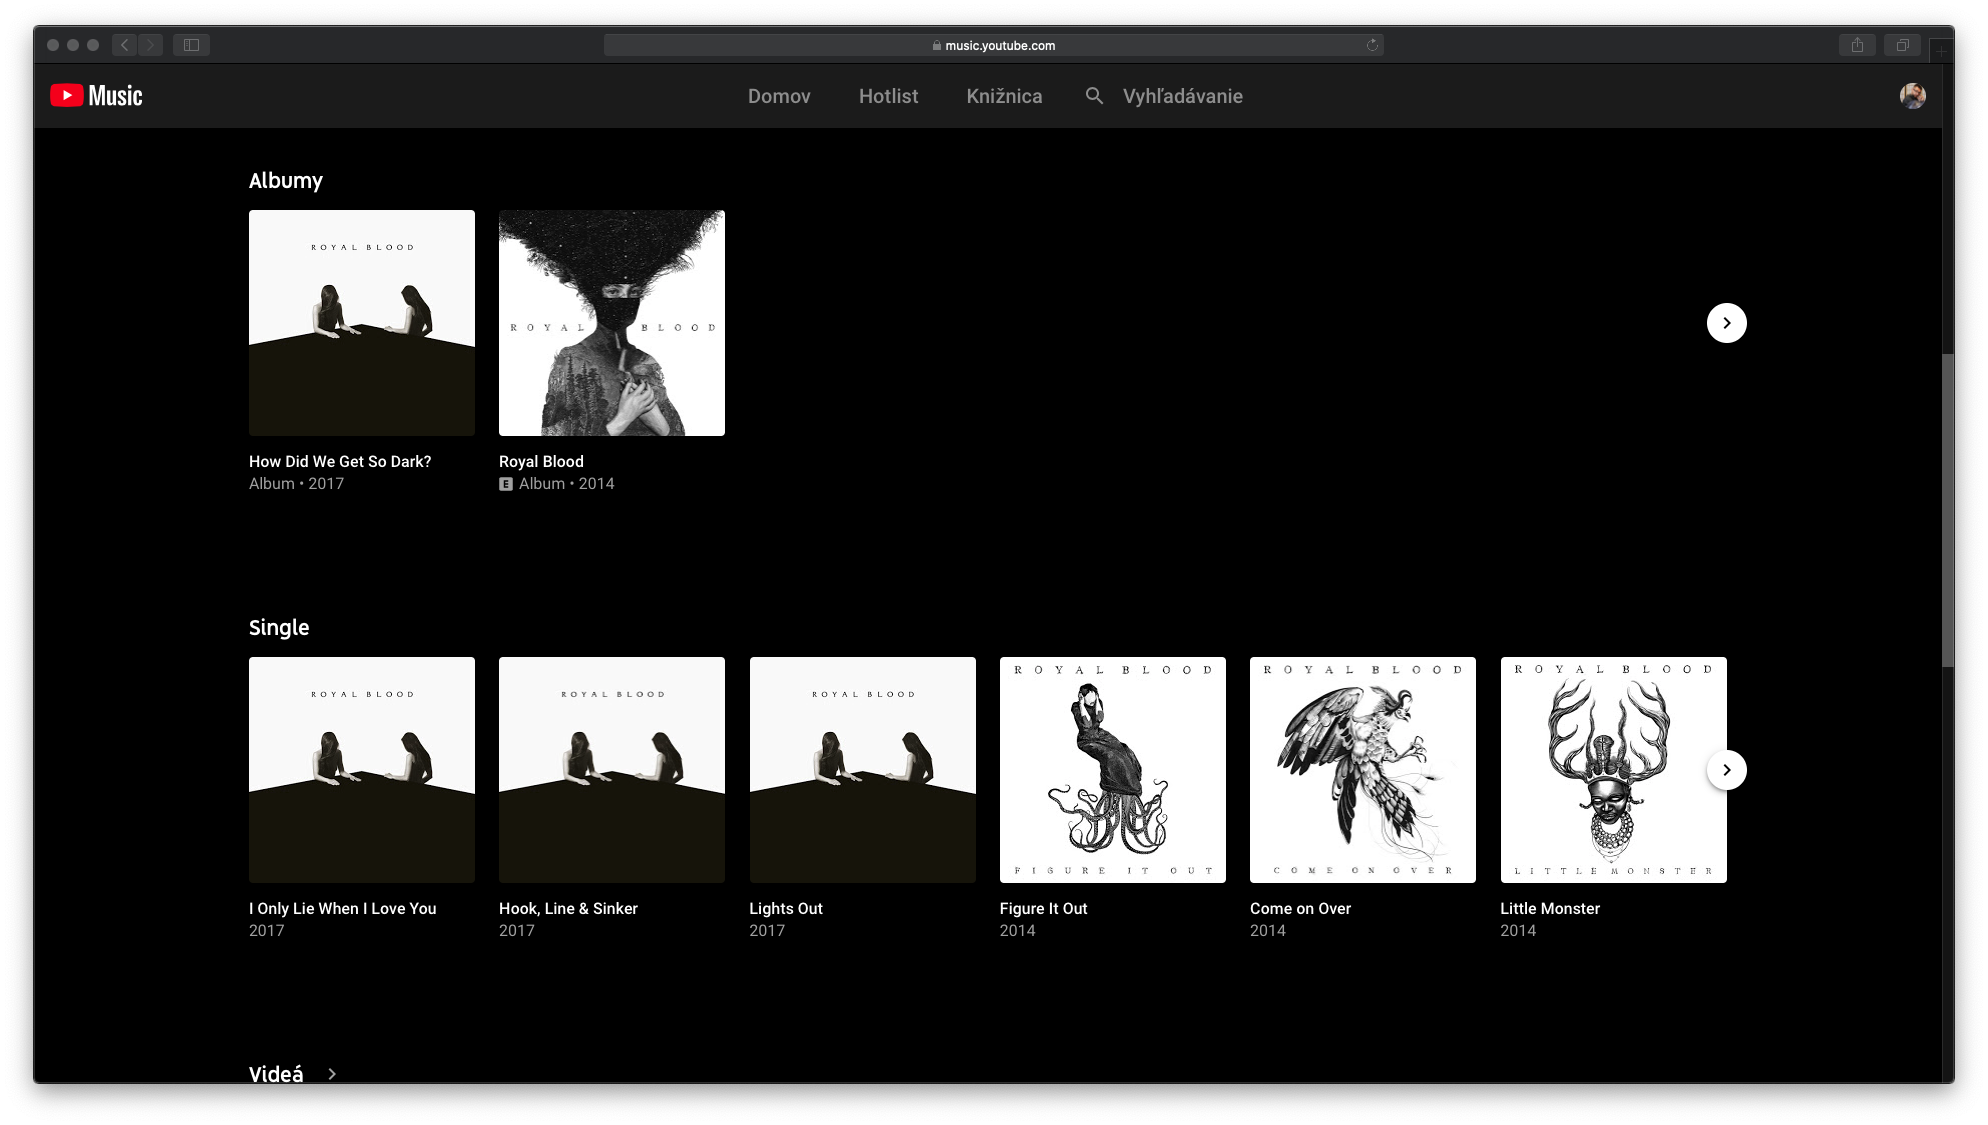Click the page vertical scrollbar
This screenshot has height=1125, width=1988.
(1947, 510)
